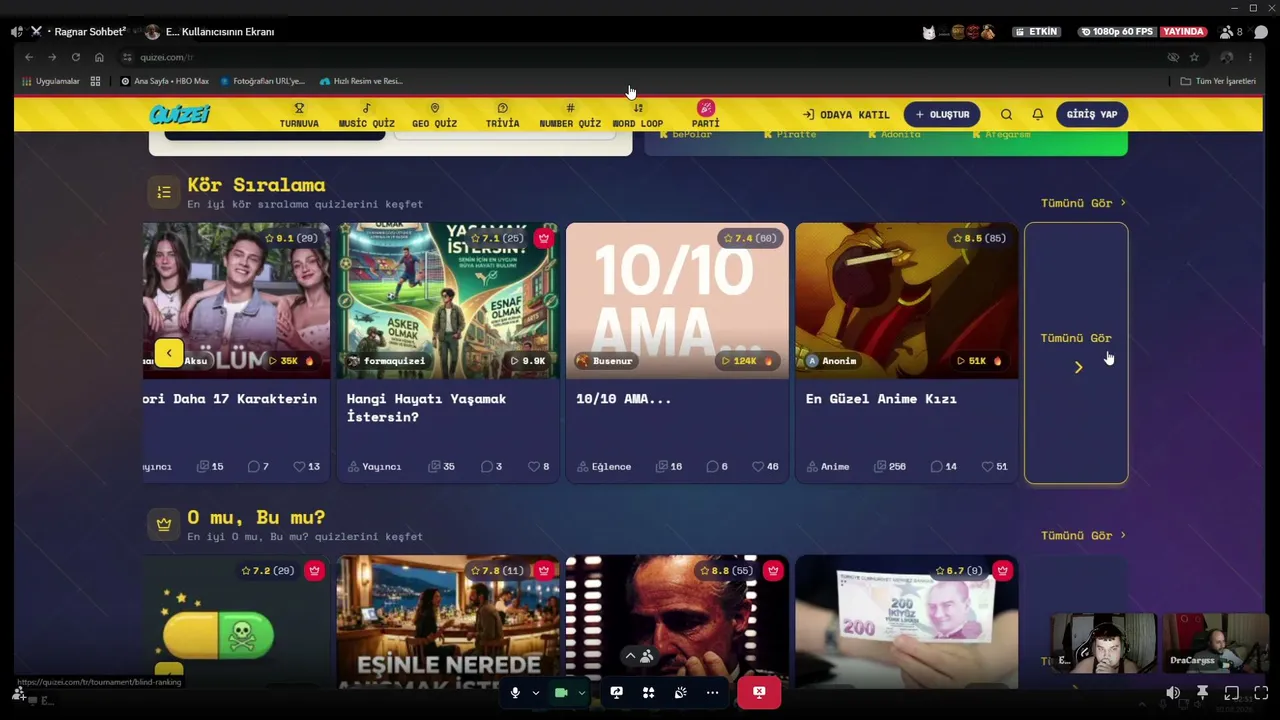Slide the Kör Sıralama carousel left with the yellow arrow

click(x=169, y=353)
